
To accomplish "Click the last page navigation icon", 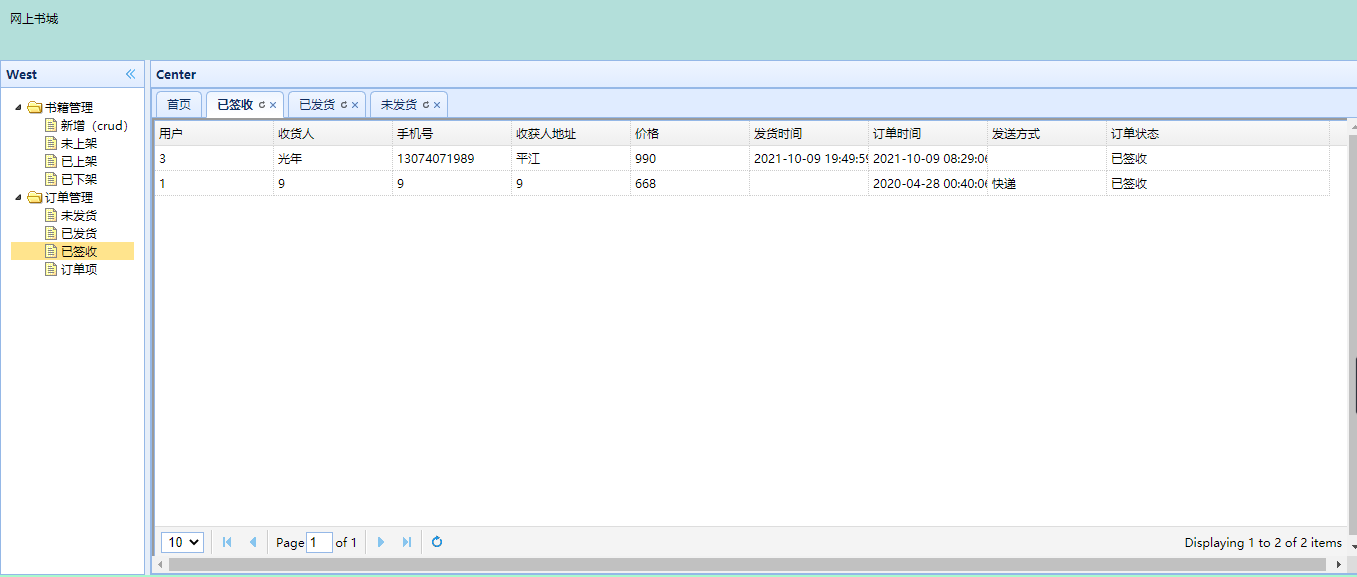I will [x=406, y=542].
